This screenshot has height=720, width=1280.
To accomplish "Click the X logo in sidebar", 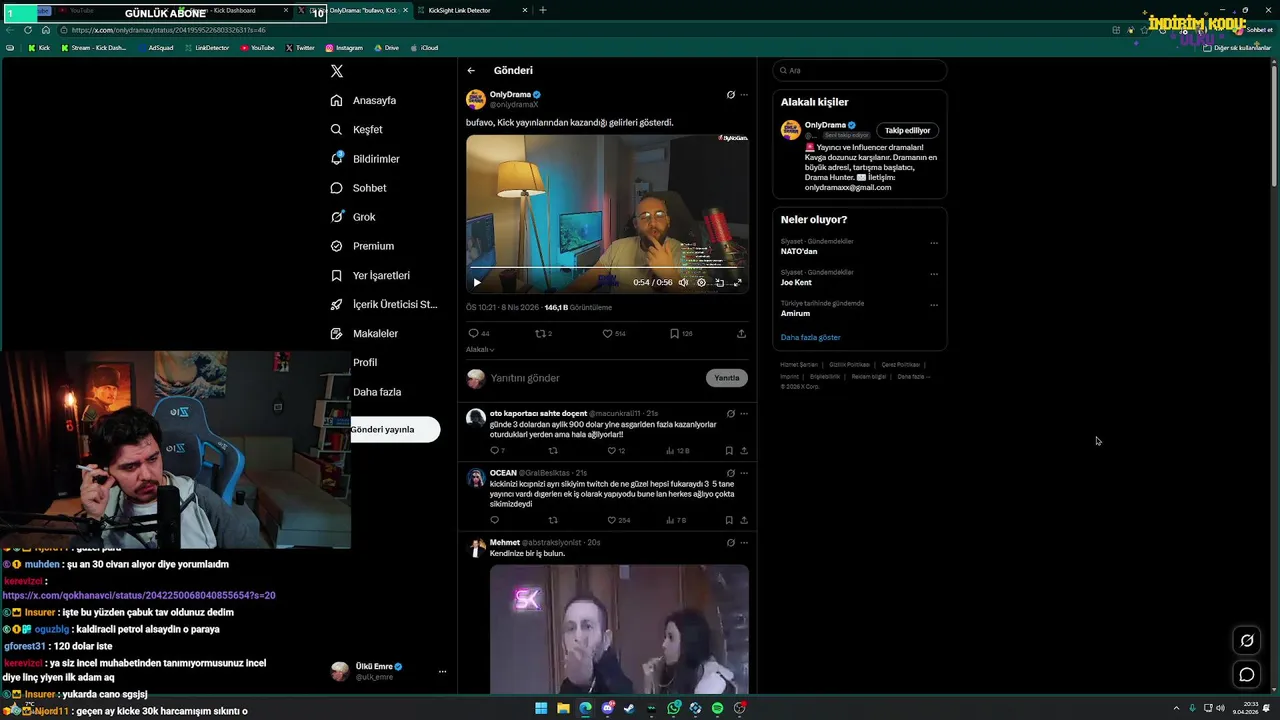I will click(x=337, y=71).
